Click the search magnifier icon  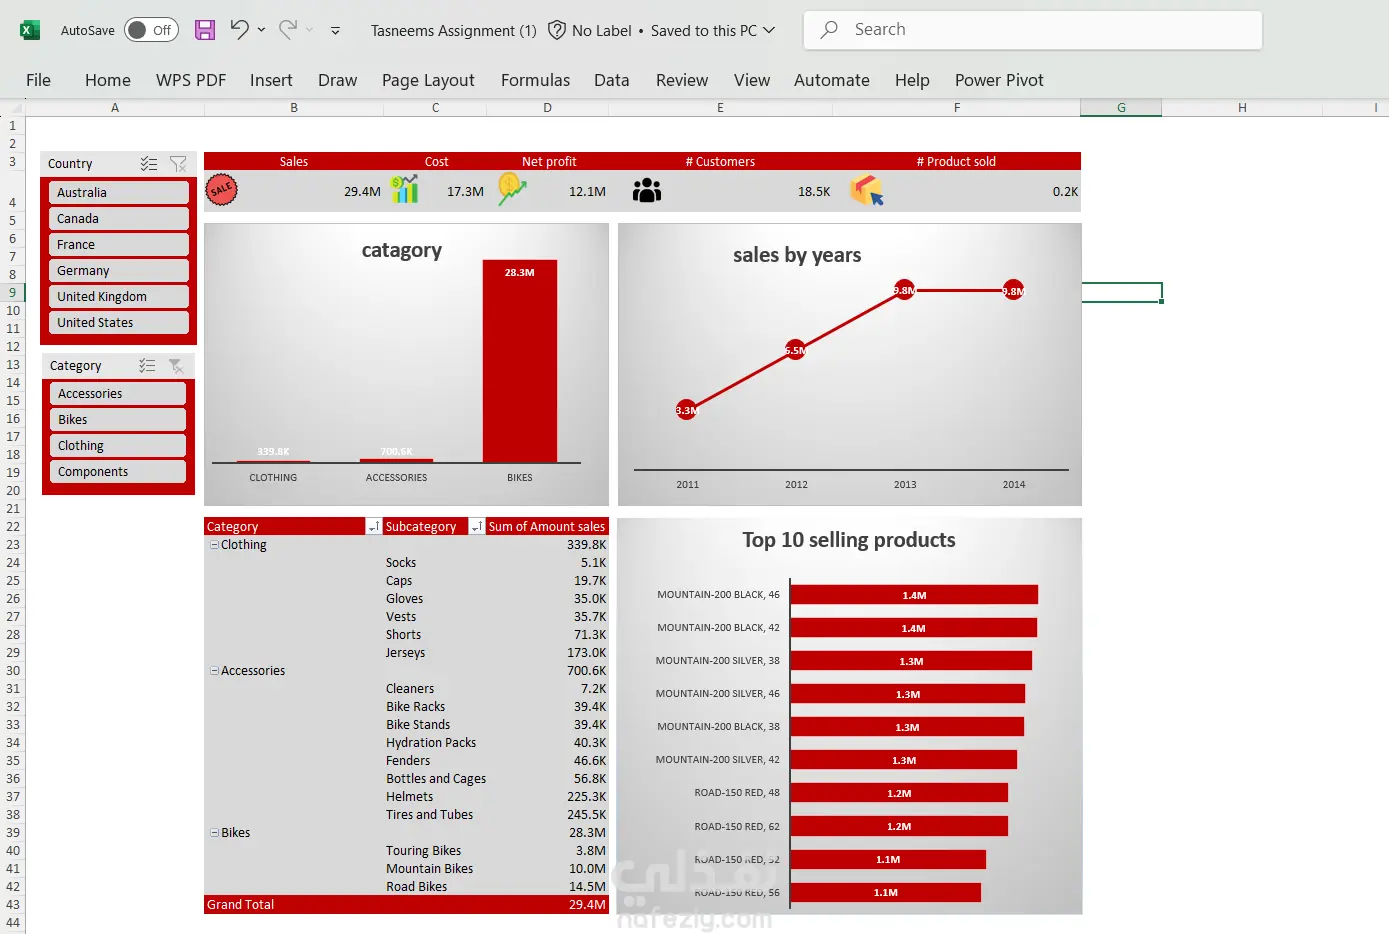click(x=829, y=30)
